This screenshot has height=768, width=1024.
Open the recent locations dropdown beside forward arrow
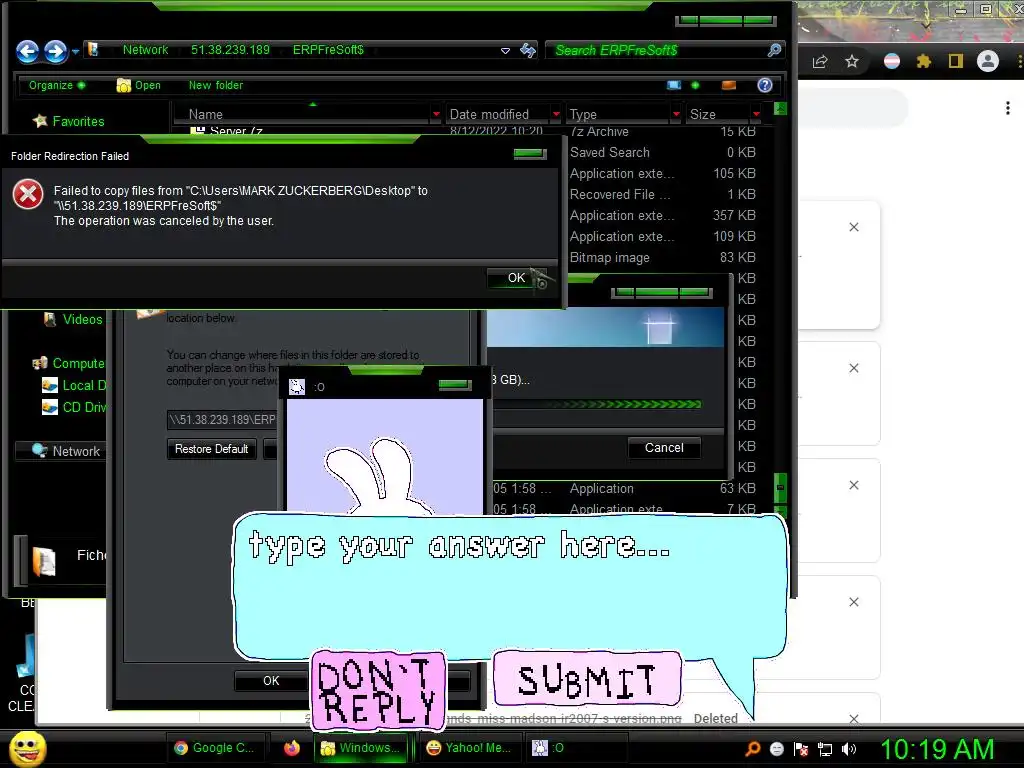pos(76,51)
